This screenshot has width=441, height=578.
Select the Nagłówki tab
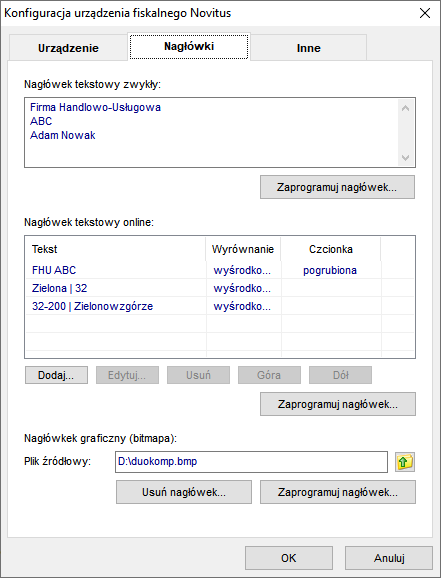[189, 46]
